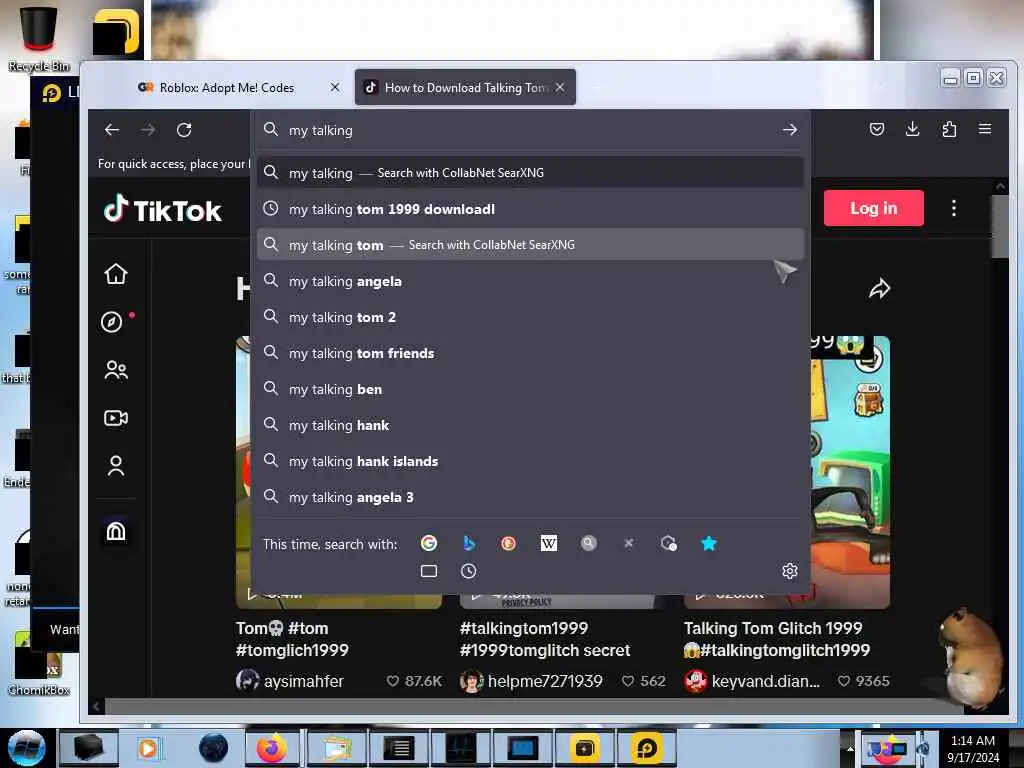Click the TikTok Log in button
Viewport: 1024px width, 768px height.
click(x=874, y=208)
